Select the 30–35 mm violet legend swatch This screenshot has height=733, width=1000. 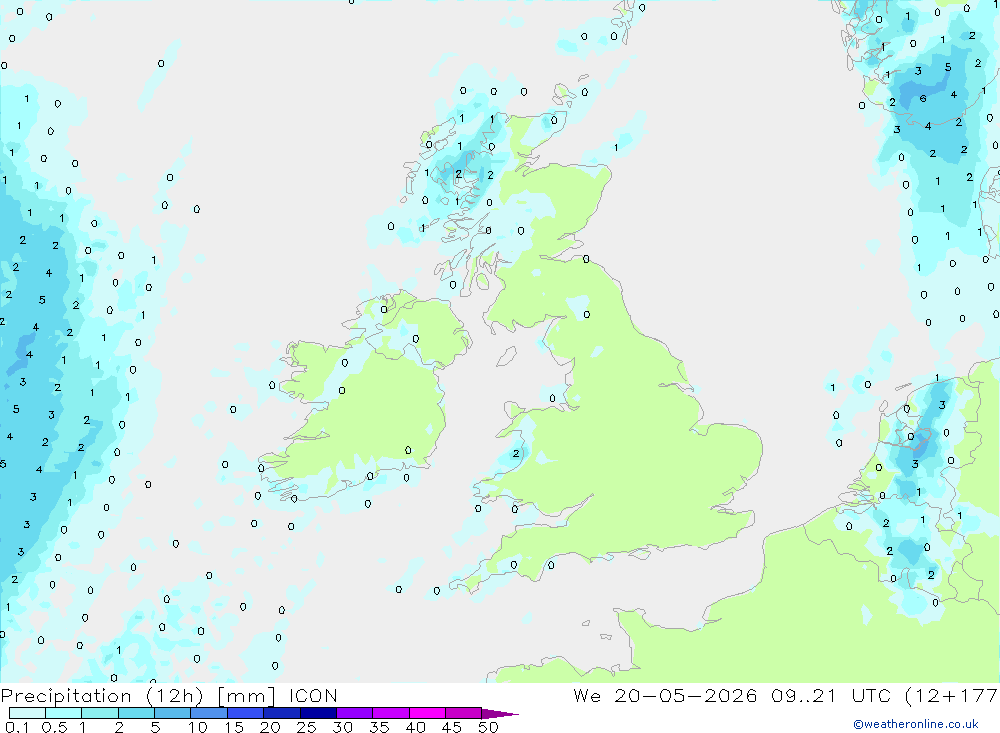(355, 713)
